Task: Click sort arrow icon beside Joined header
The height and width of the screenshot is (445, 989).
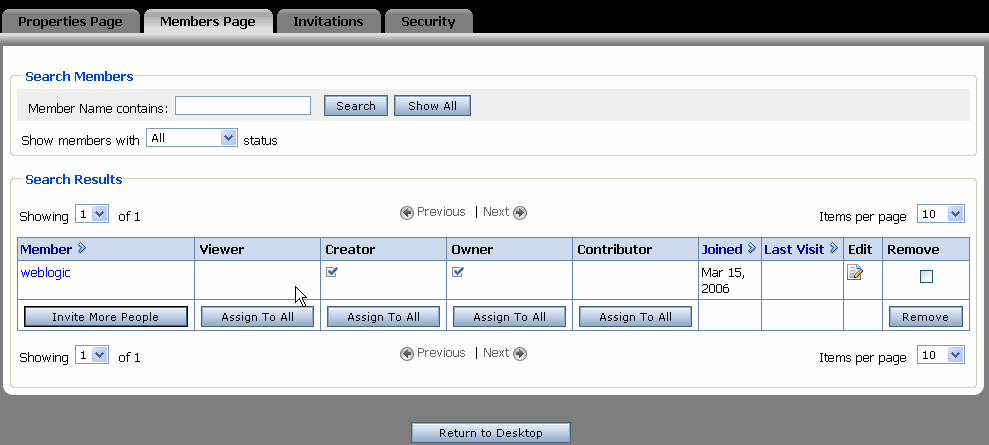Action: pyautogui.click(x=751, y=248)
